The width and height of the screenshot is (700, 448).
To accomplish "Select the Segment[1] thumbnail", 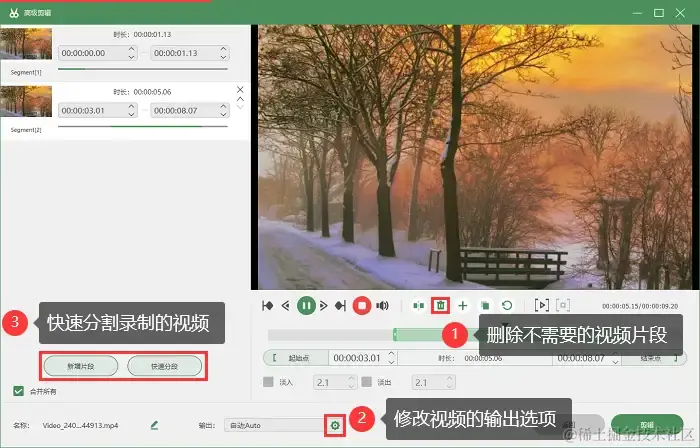I will tap(26, 44).
